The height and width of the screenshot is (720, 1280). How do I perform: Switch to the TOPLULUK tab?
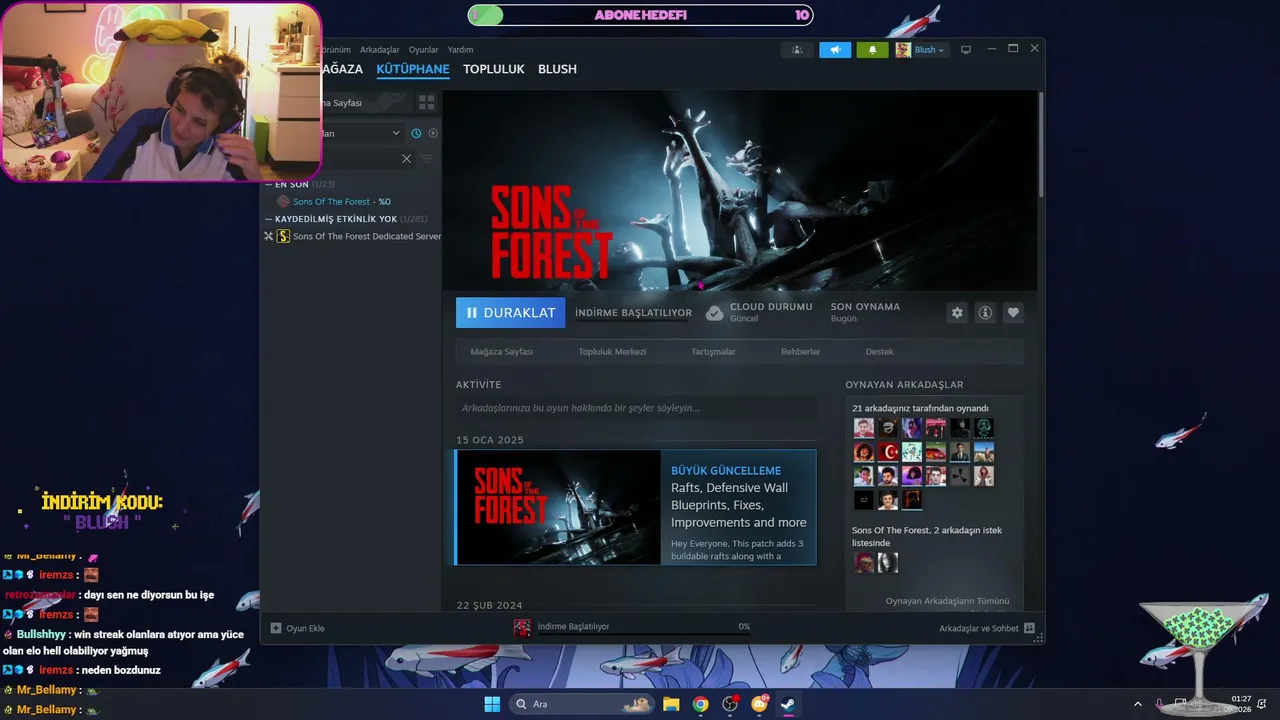[x=494, y=69]
